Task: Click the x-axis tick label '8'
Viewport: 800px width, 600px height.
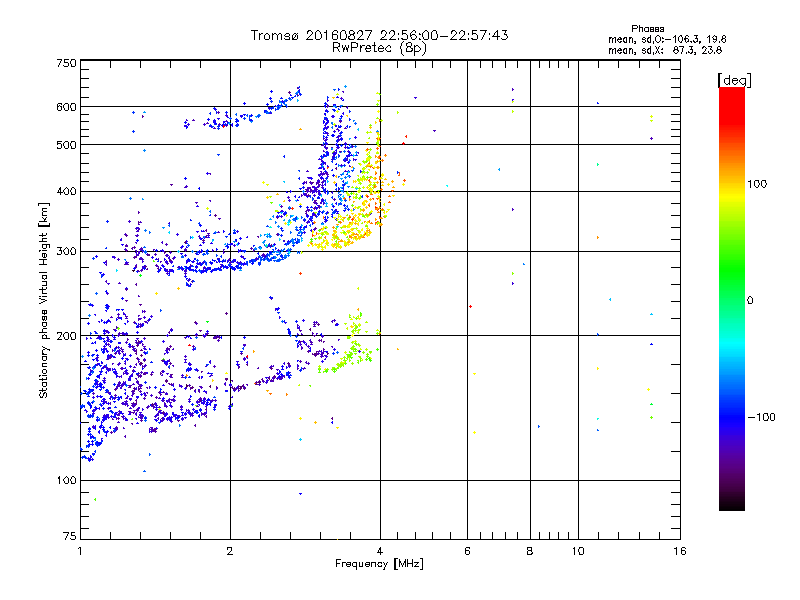Action: coord(530,551)
